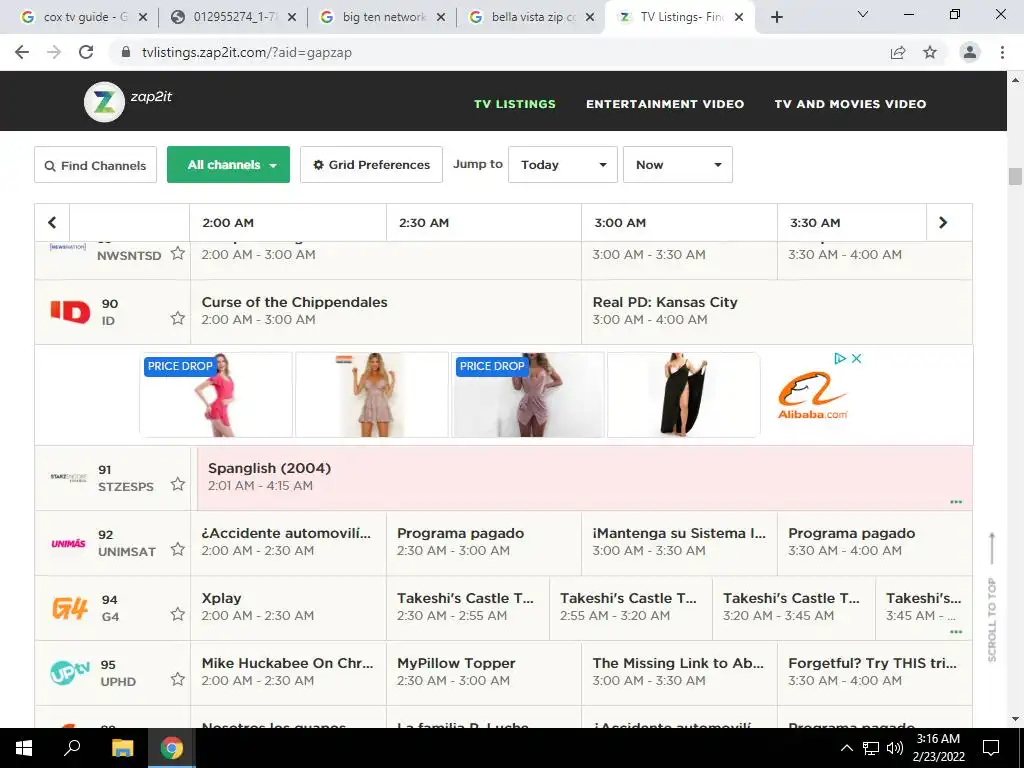This screenshot has height=768, width=1024.
Task: Select TV Listings nav item
Action: click(515, 104)
